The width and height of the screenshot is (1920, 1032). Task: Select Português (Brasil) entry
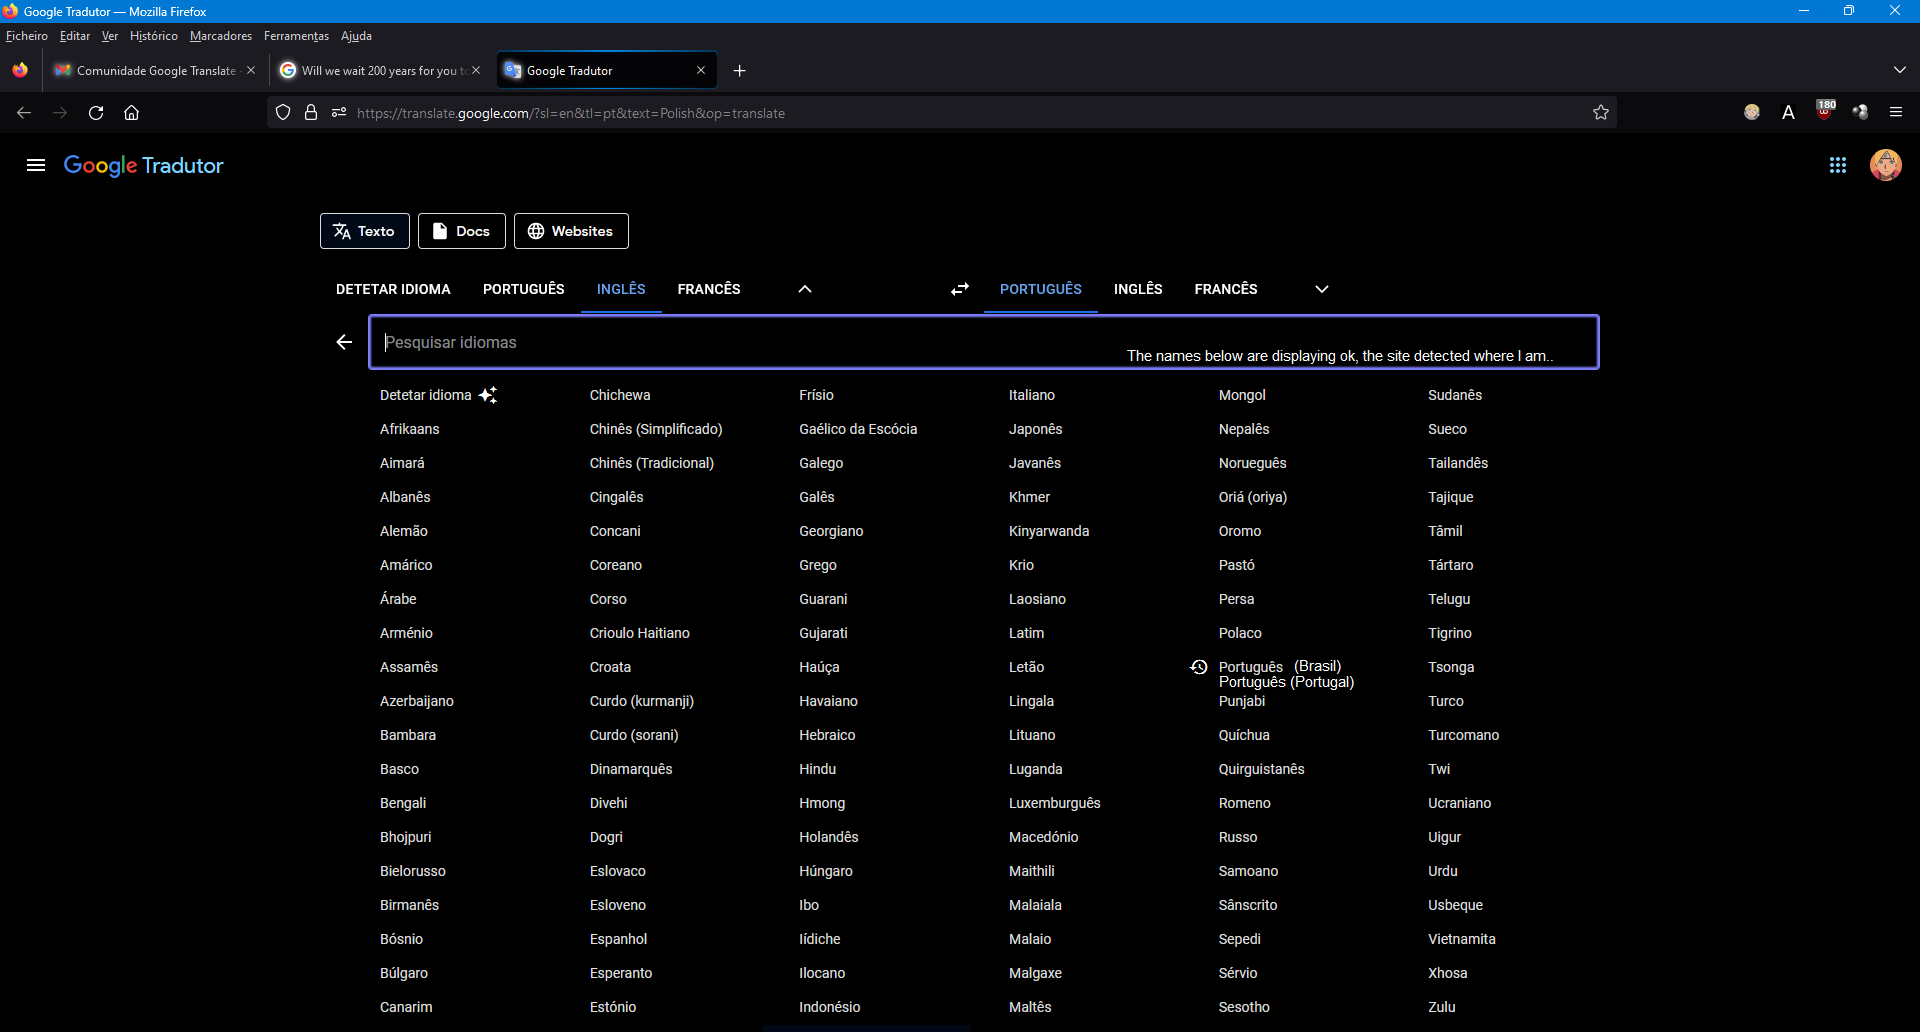[x=1280, y=666]
